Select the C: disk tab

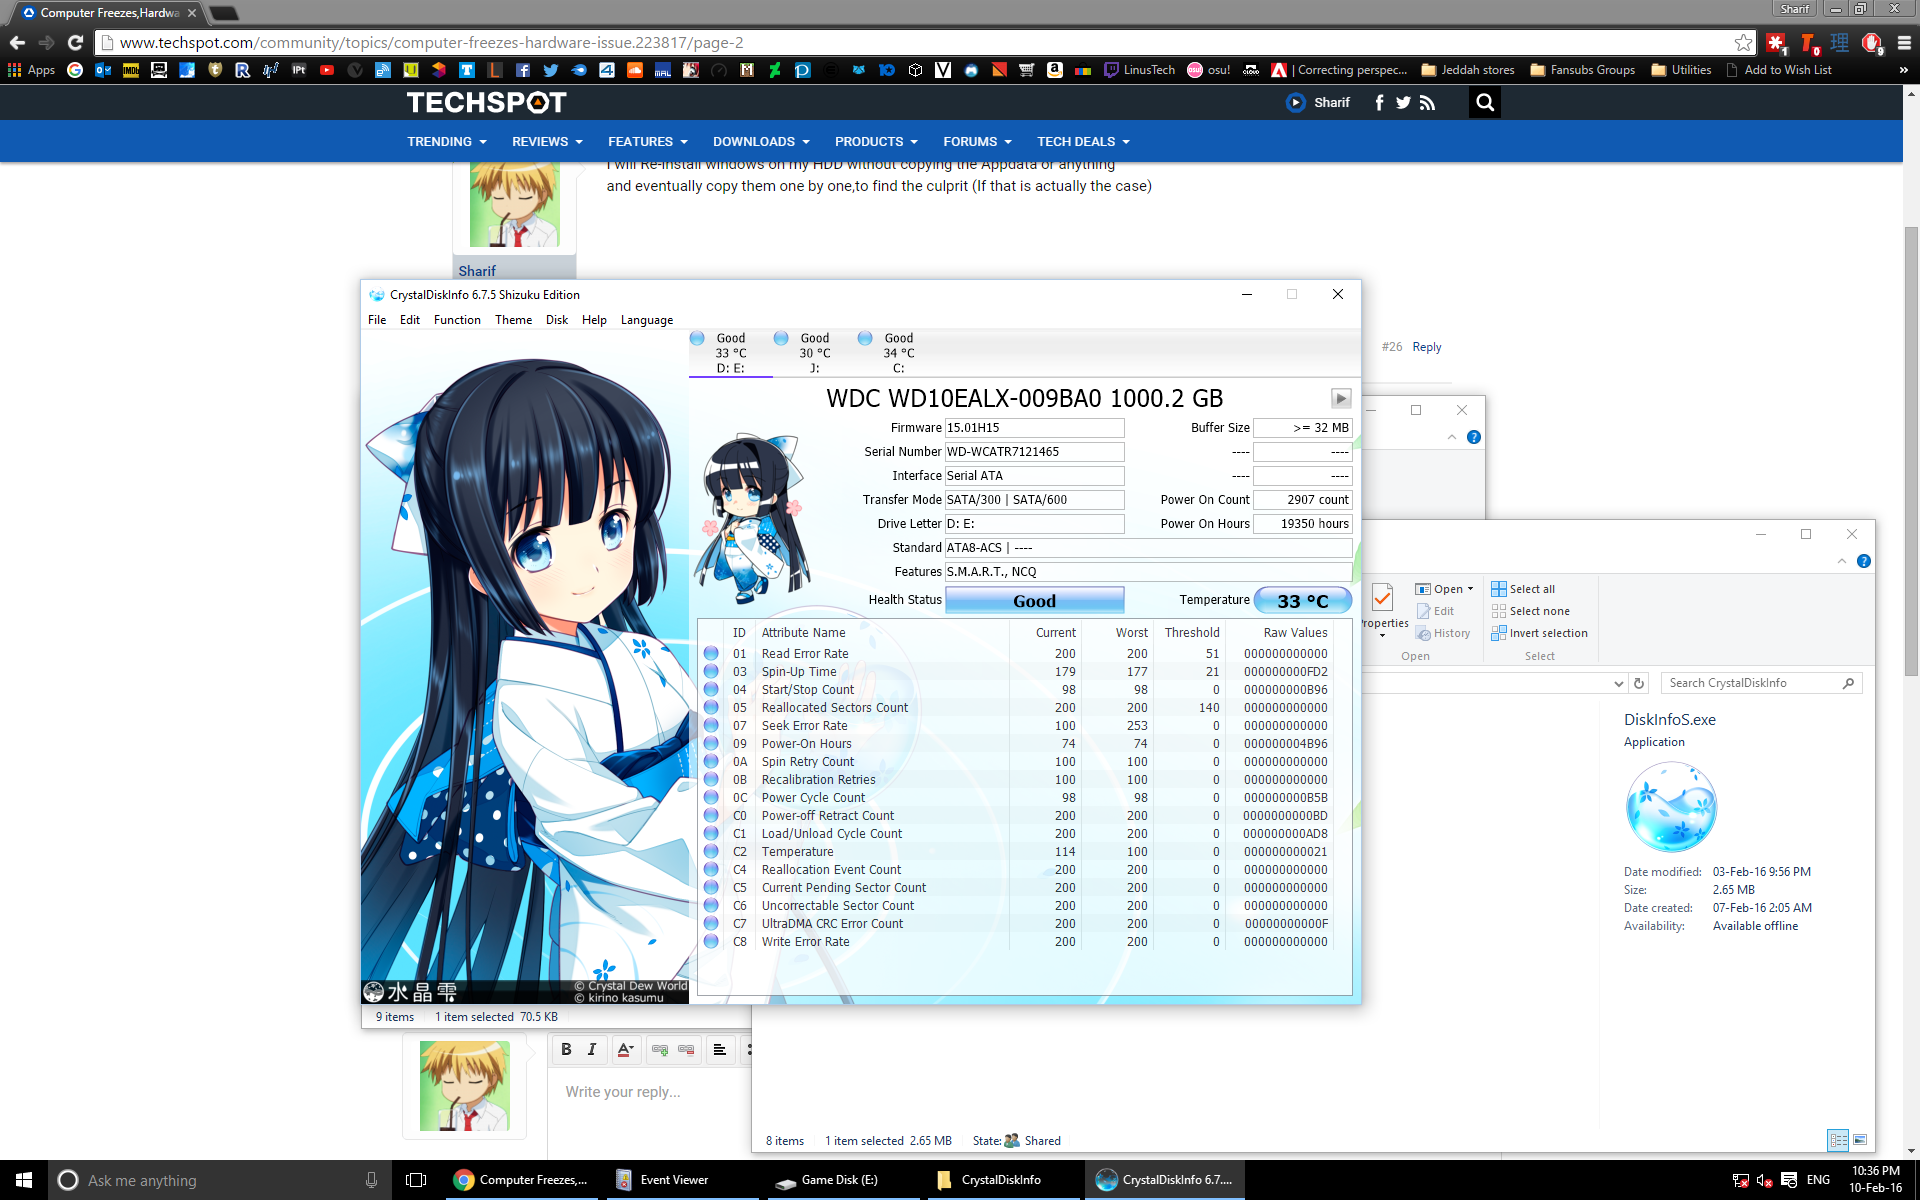(898, 353)
